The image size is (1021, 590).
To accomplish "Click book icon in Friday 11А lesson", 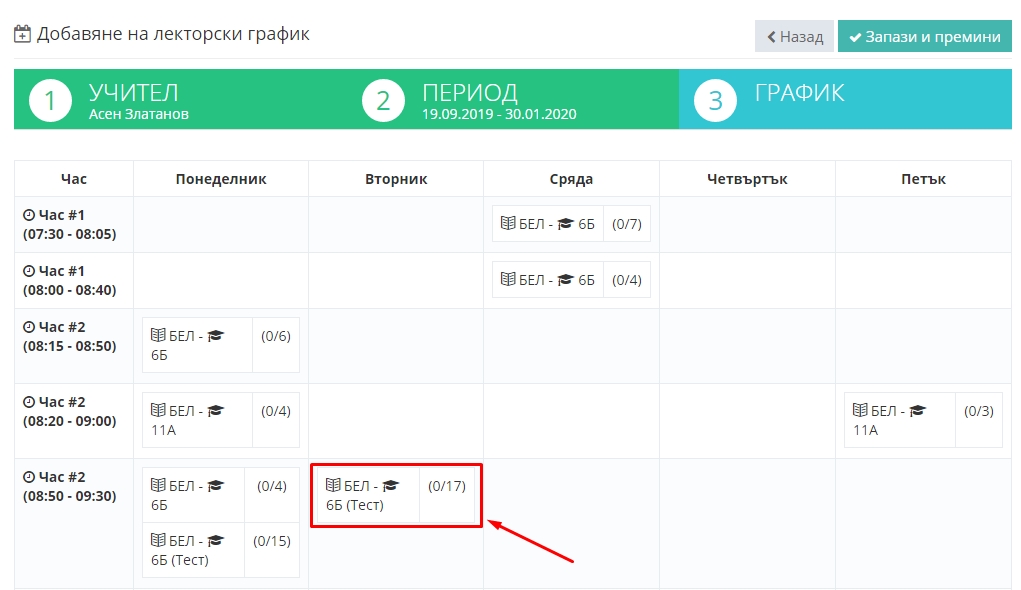I will coord(860,410).
